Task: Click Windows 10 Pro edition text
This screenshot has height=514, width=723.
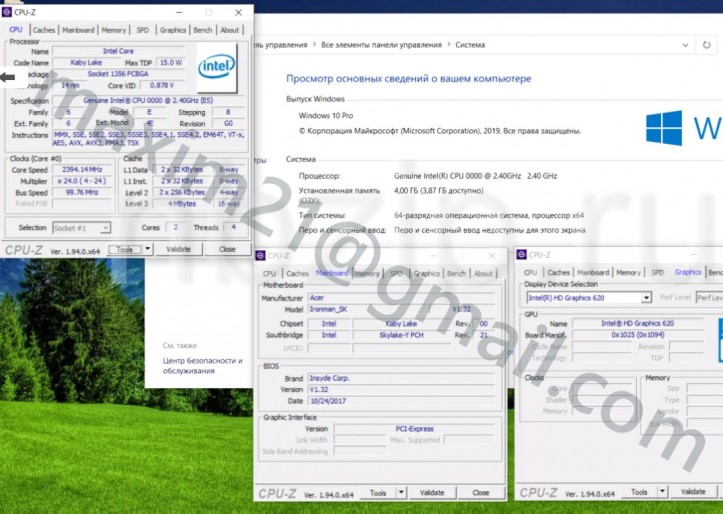Action: [326, 116]
